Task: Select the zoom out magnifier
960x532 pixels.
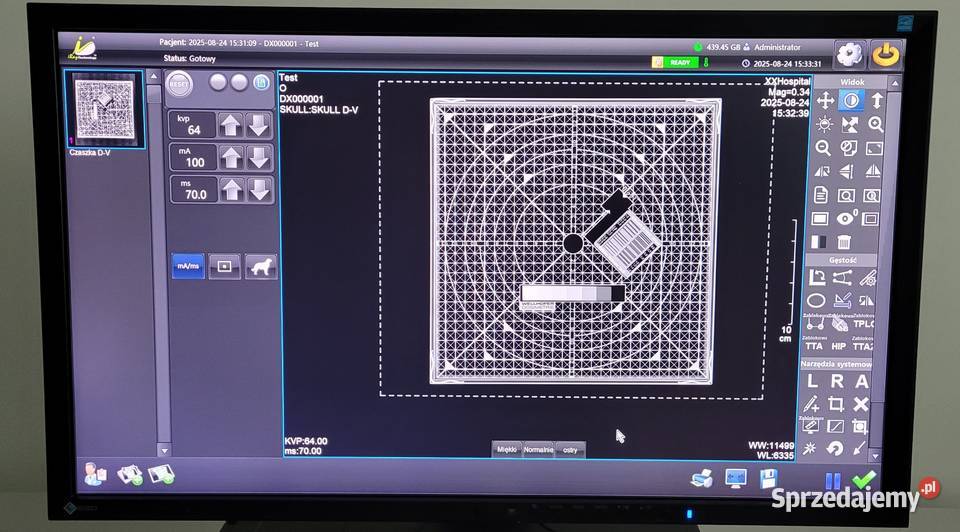Action: [x=823, y=148]
